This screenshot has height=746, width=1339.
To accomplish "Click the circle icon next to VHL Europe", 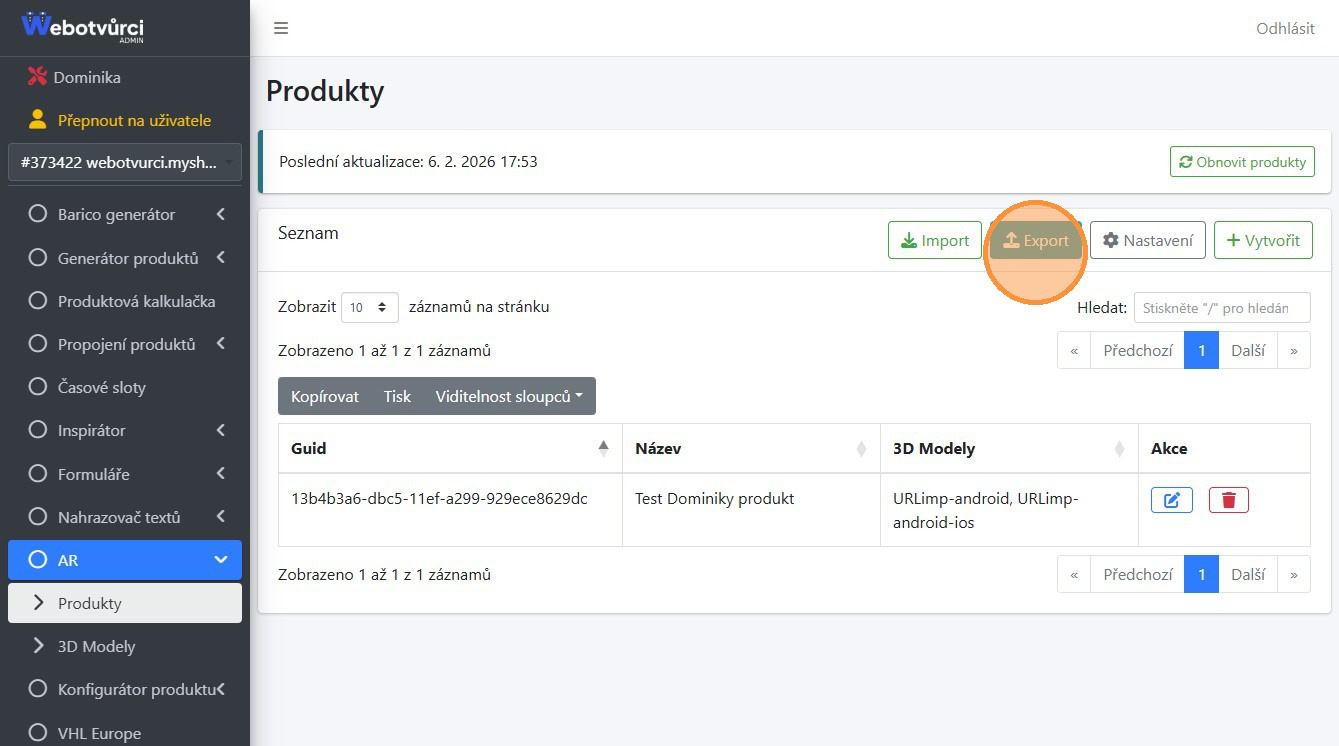I will click(38, 733).
